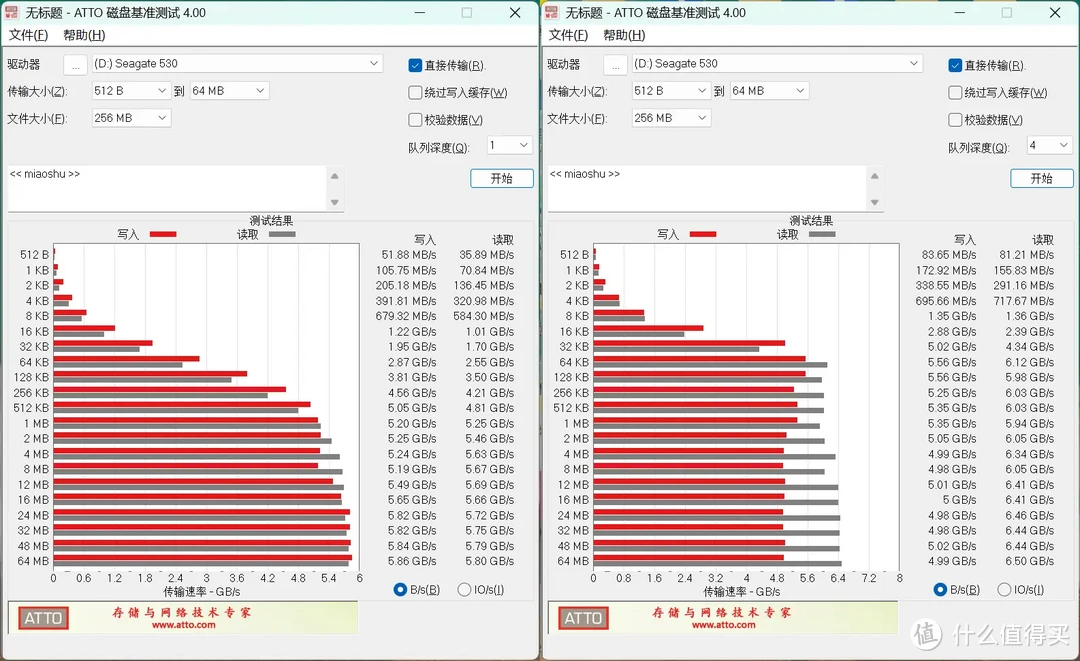Image resolution: width=1080 pixels, height=661 pixels.
Task: Open queue depth 1 dropdown in left window
Action: [509, 145]
